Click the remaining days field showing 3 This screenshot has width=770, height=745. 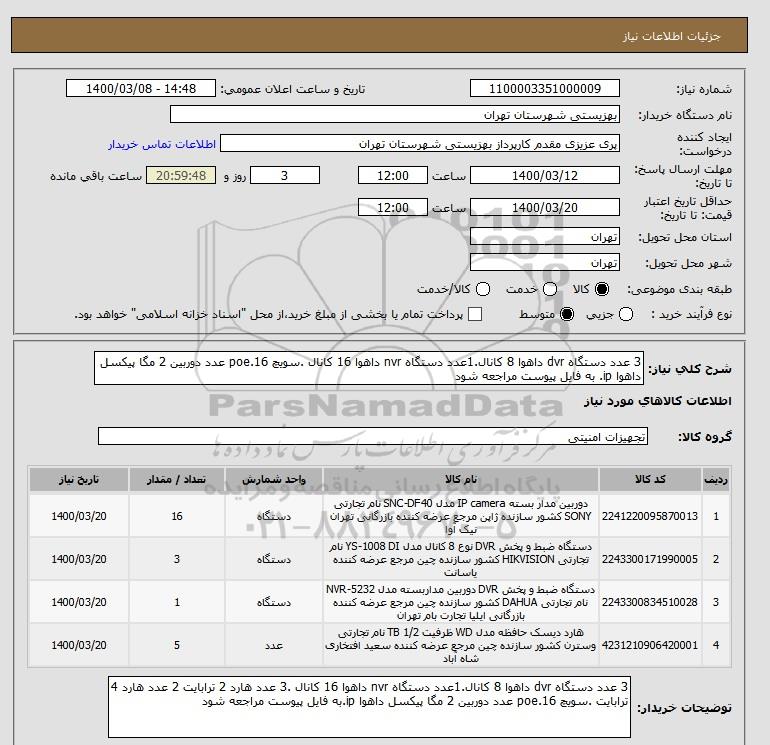(285, 175)
